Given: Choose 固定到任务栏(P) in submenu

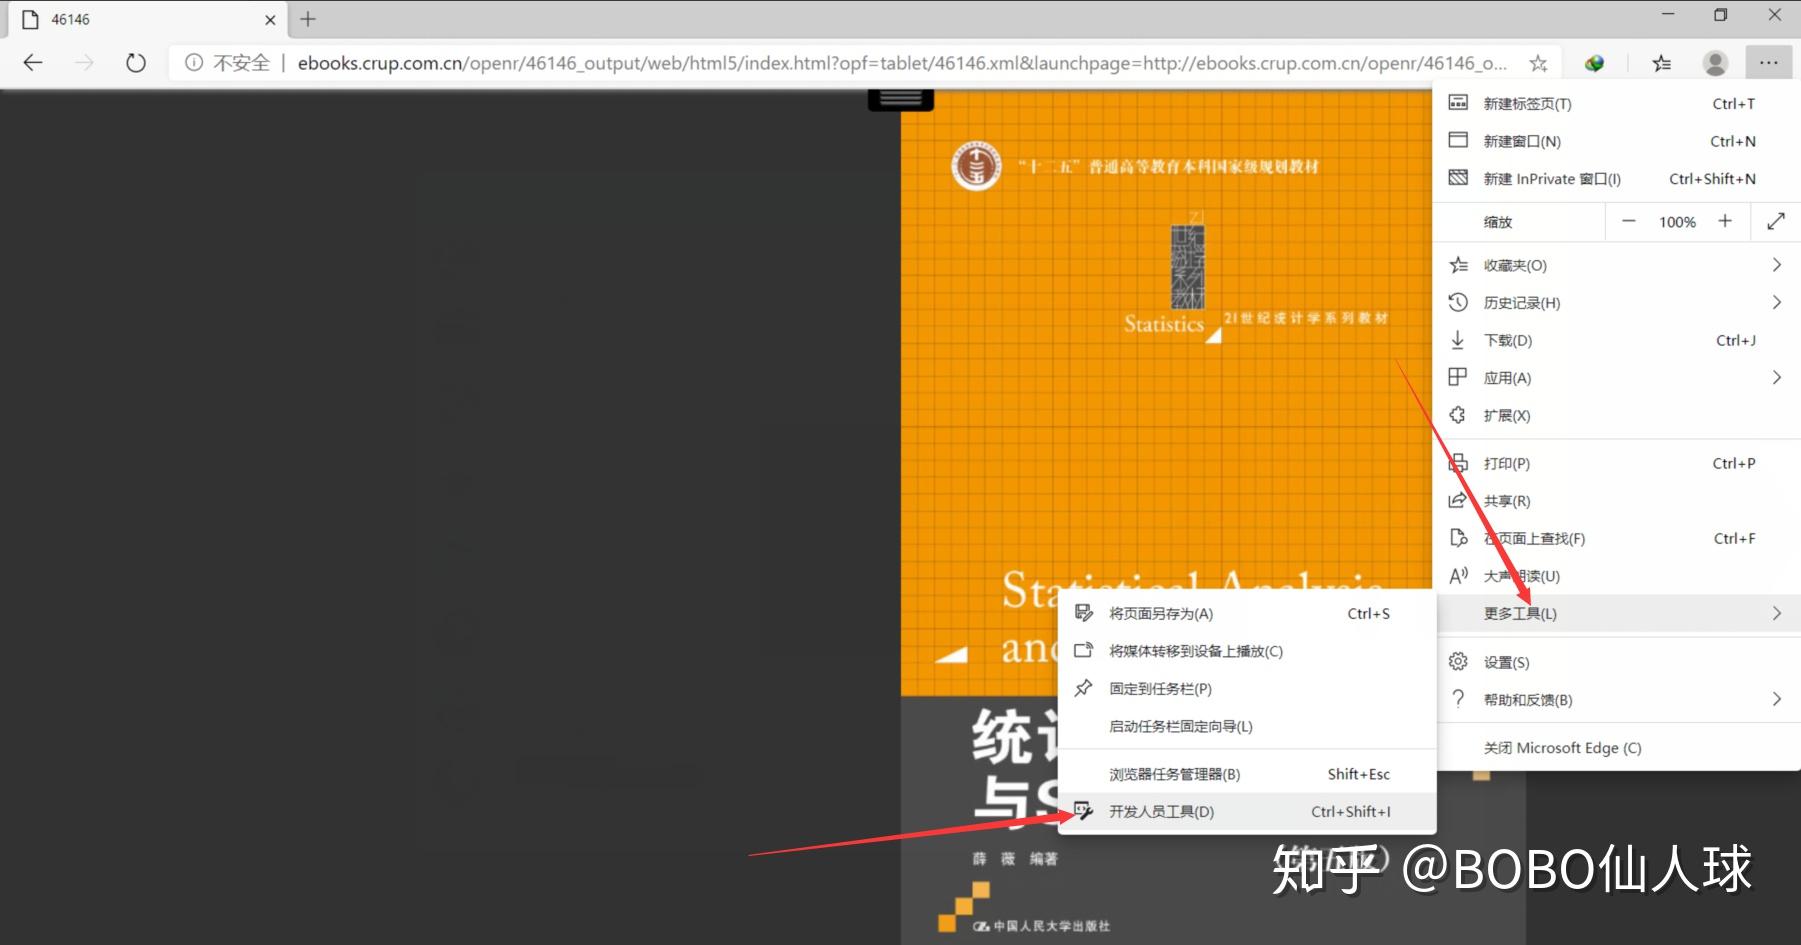Looking at the screenshot, I should tap(1247, 689).
